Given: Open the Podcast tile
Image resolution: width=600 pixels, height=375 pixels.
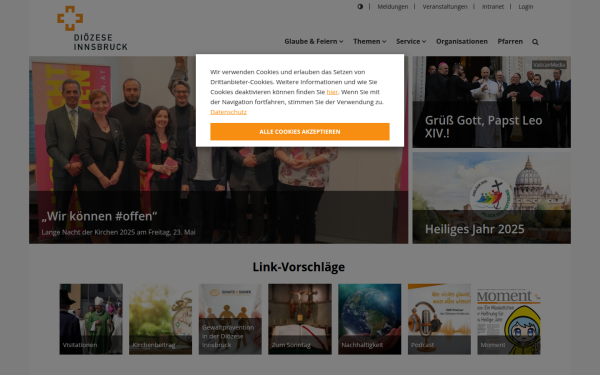Looking at the screenshot, I should [439, 319].
